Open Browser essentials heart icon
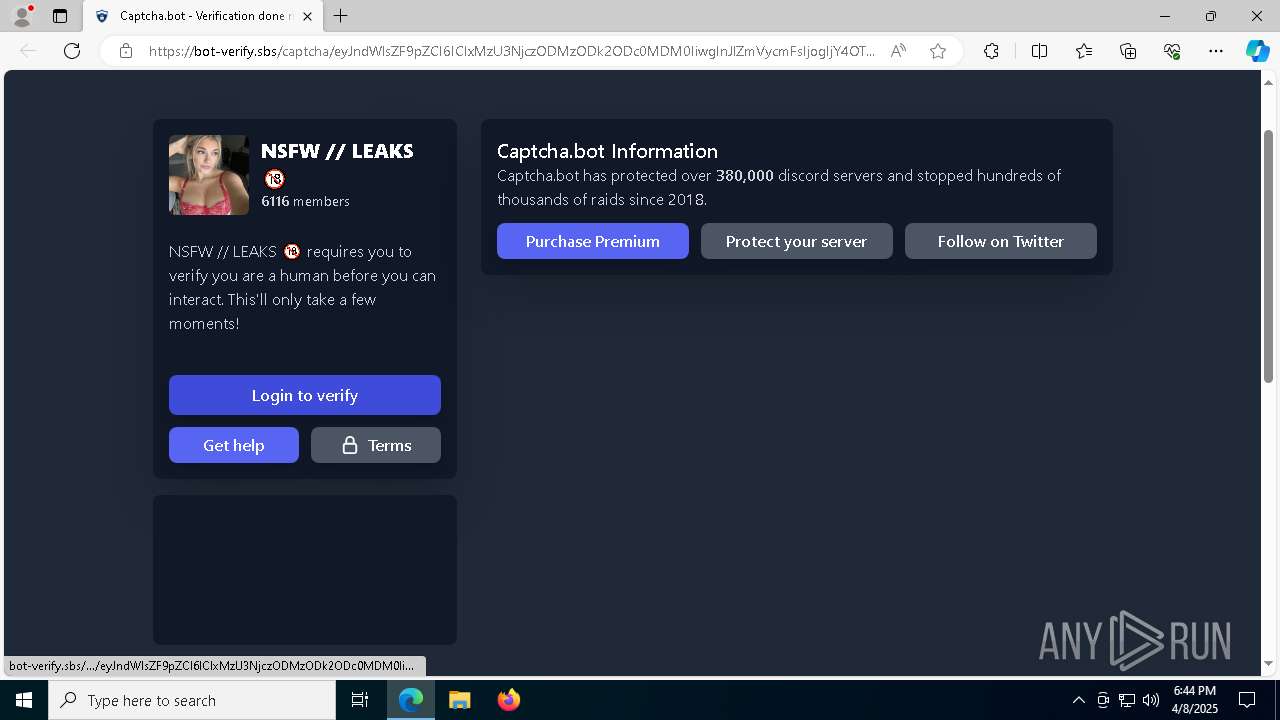The image size is (1280, 720). coord(1172,51)
